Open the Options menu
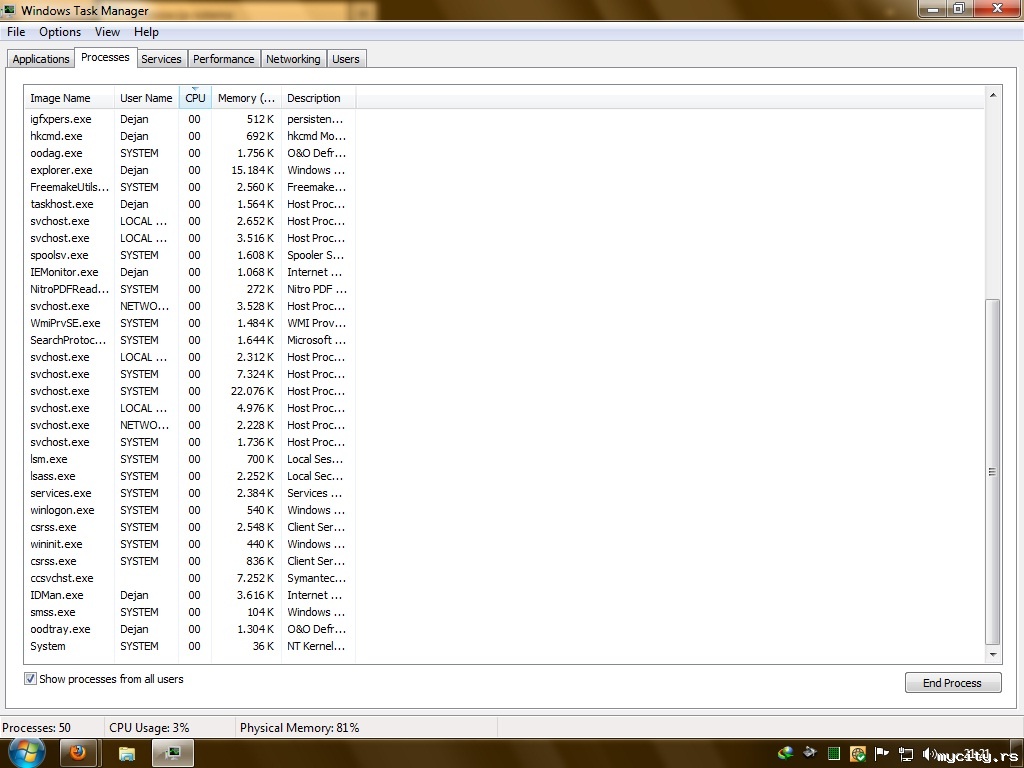The width and height of the screenshot is (1024, 768). pyautogui.click(x=60, y=32)
